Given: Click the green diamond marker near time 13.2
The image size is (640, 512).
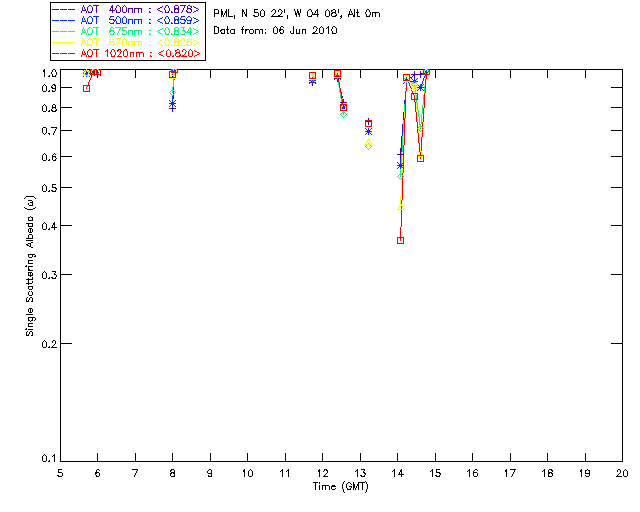Looking at the screenshot, I should [368, 147].
